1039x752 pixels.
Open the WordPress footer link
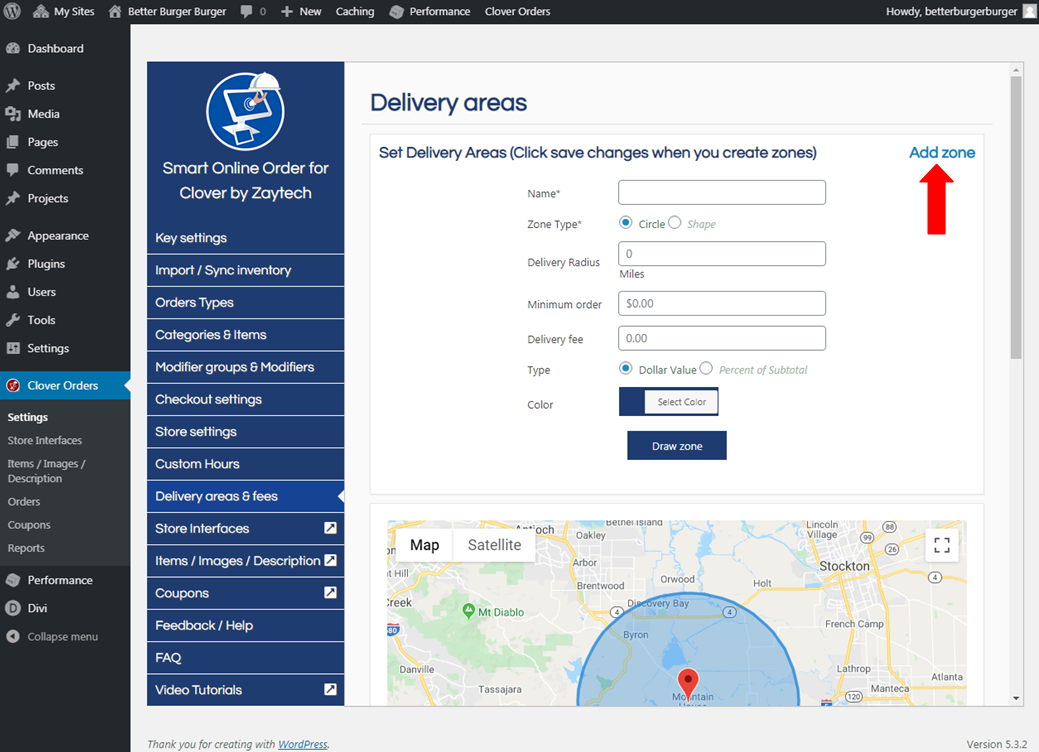point(302,744)
